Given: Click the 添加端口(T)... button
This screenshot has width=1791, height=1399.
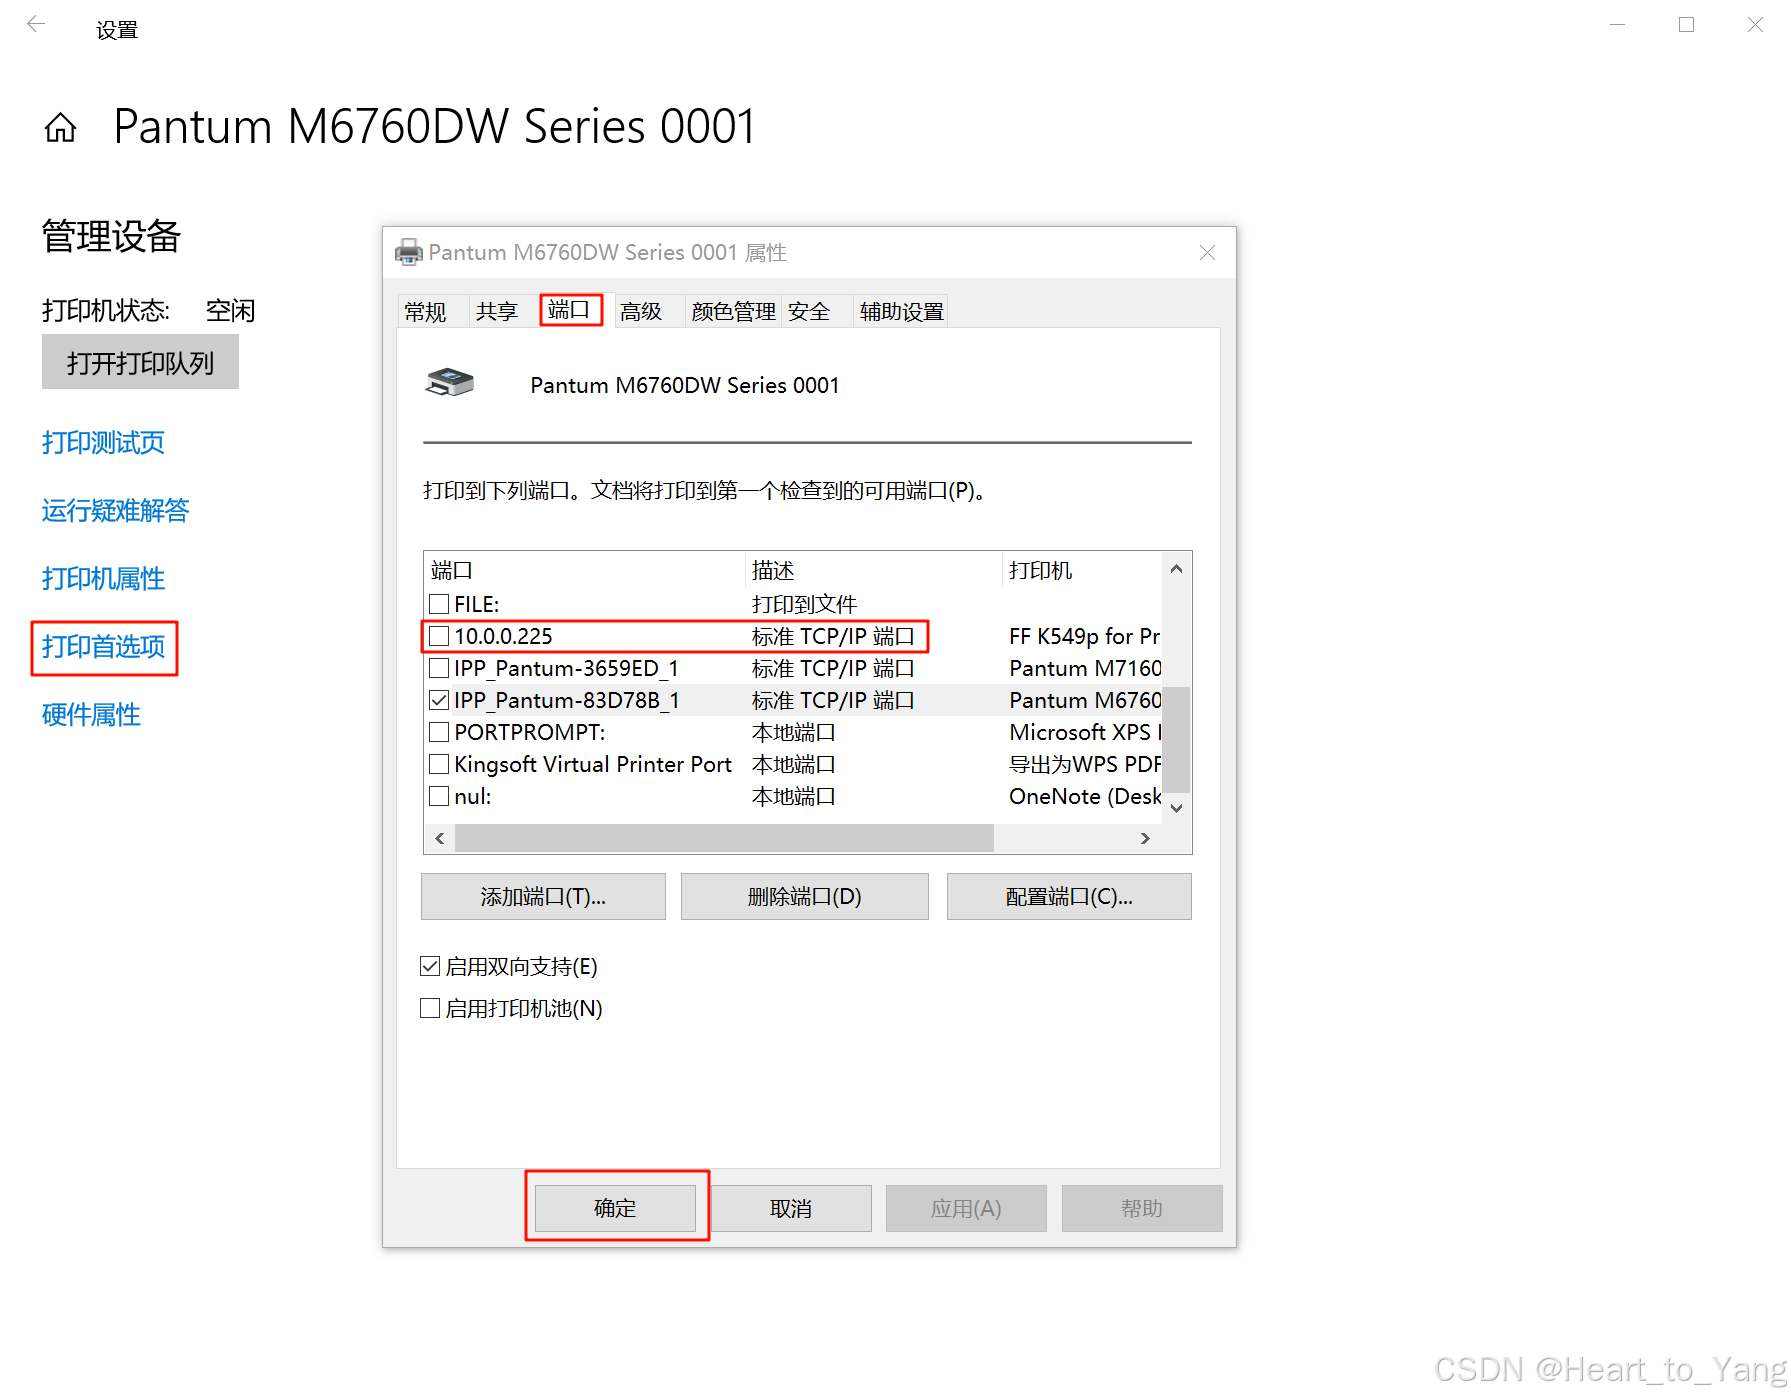Looking at the screenshot, I should point(543,897).
